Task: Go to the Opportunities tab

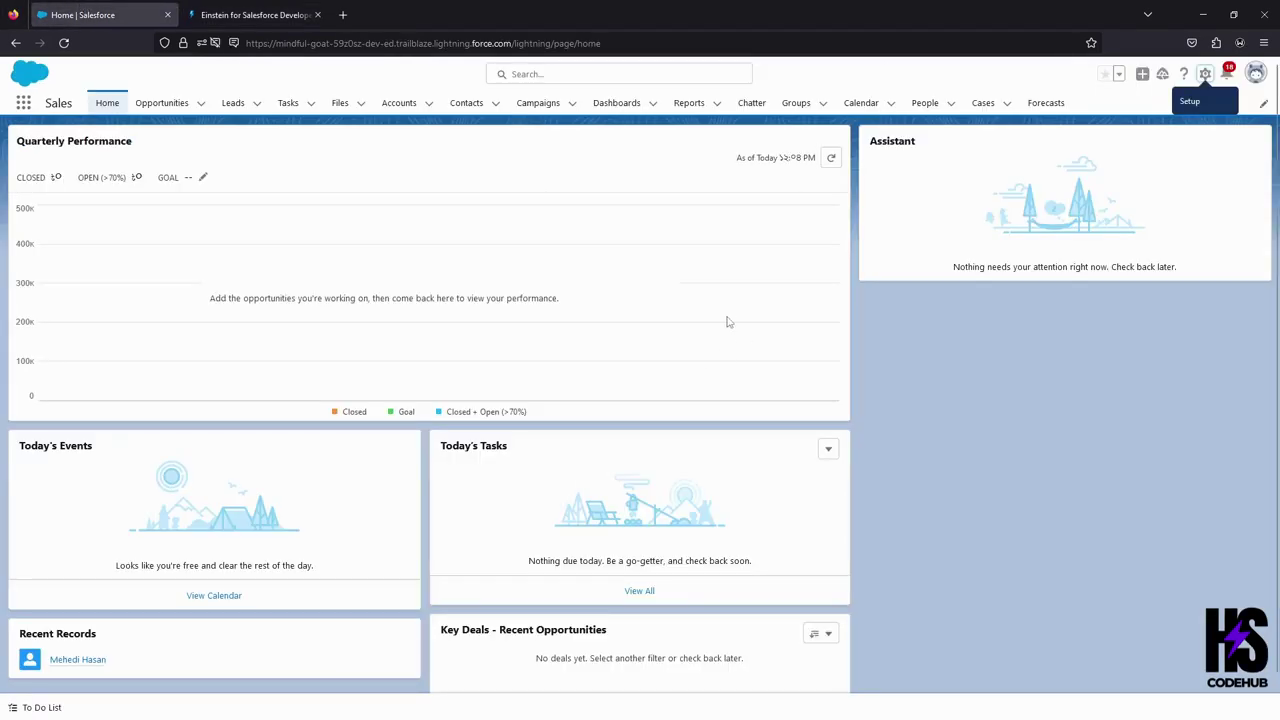Action: pos(162,103)
